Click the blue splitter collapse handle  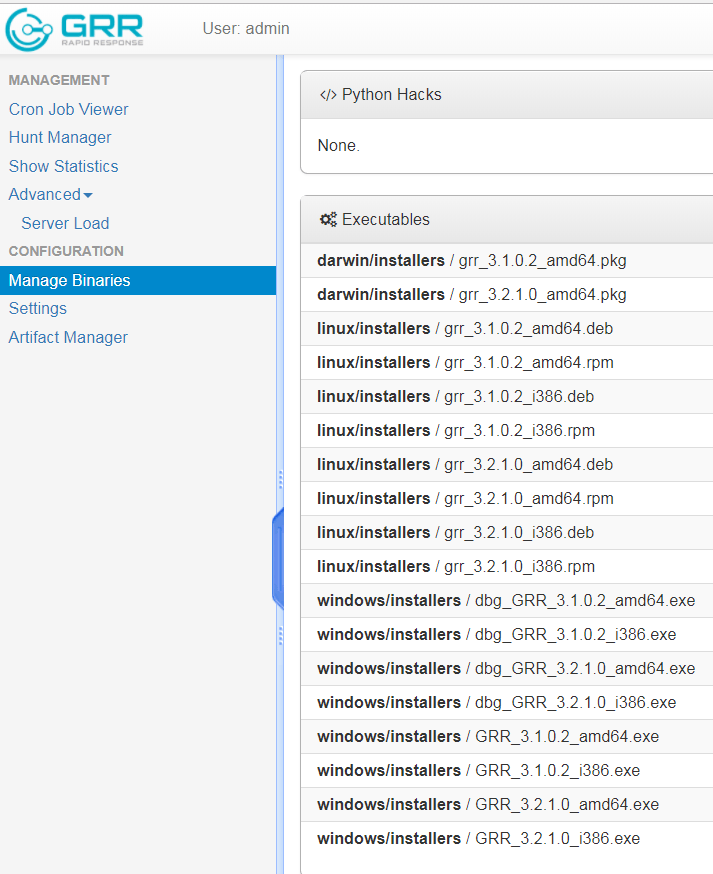278,559
